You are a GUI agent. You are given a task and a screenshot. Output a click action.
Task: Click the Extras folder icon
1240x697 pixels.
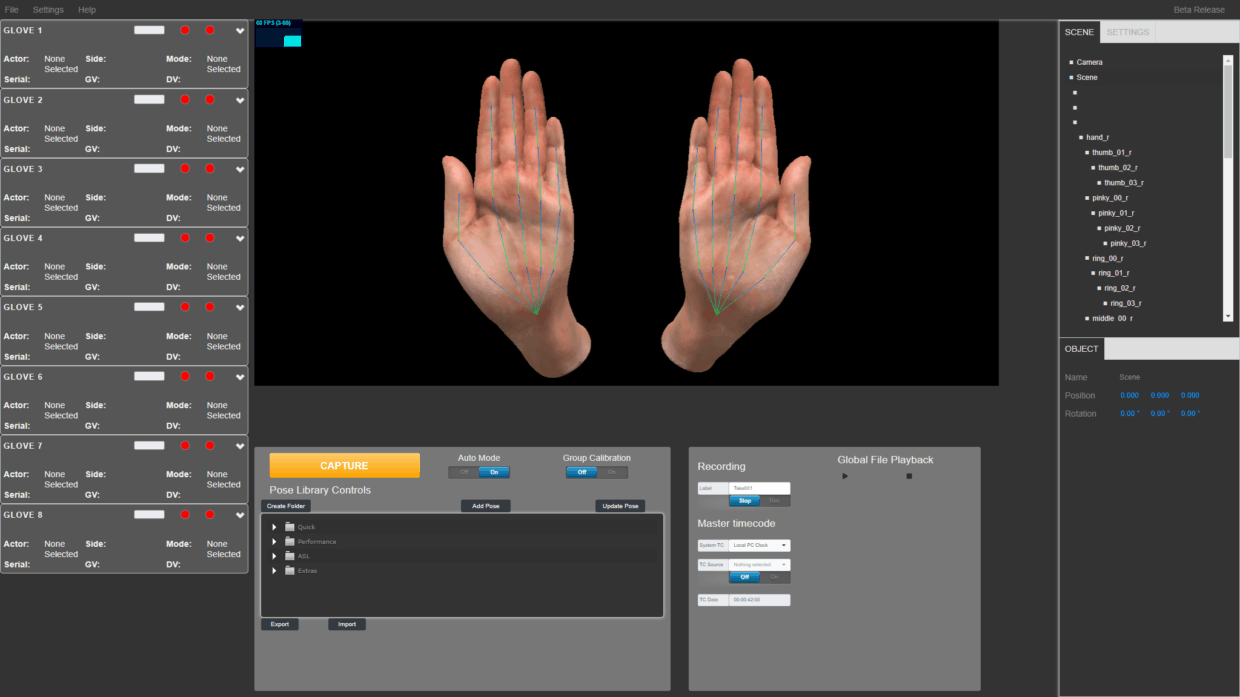[x=290, y=571]
